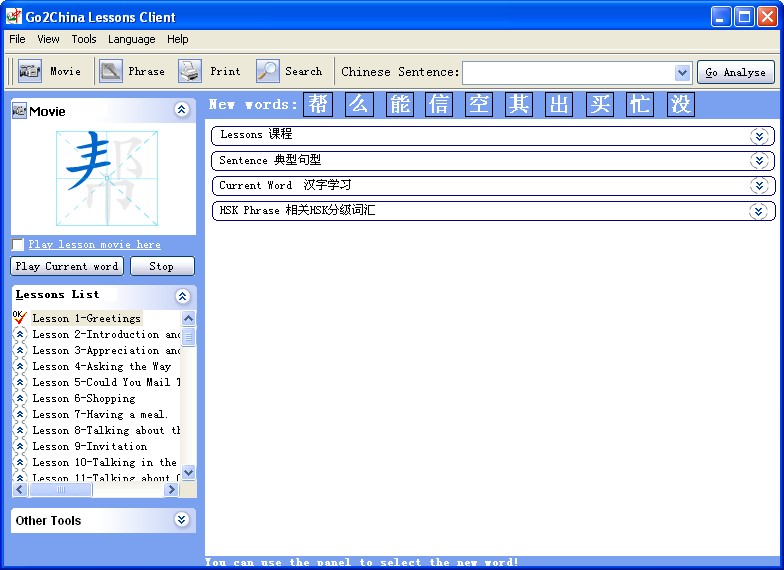Click the Search magnifier icon
Image resolution: width=784 pixels, height=570 pixels.
click(268, 72)
